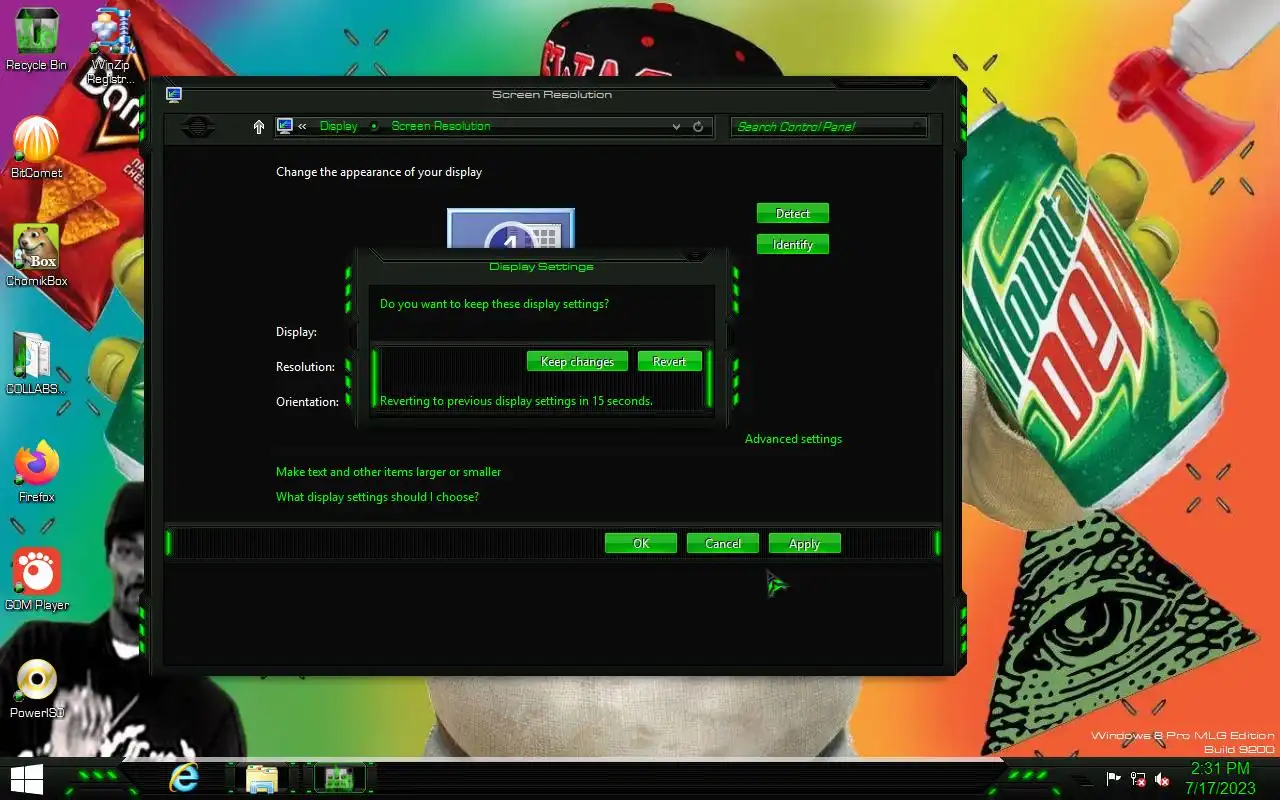Open Internet Explorer in the taskbar
Screen dimensions: 1280x800
(x=184, y=778)
